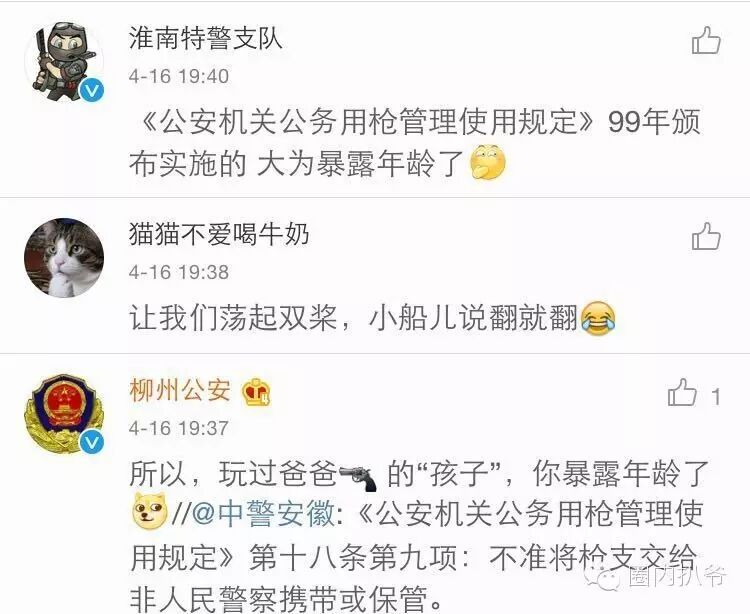This screenshot has width=750, height=614.
Task: Like the 猫猫不爱喝牛奶 comment
Action: 706,236
